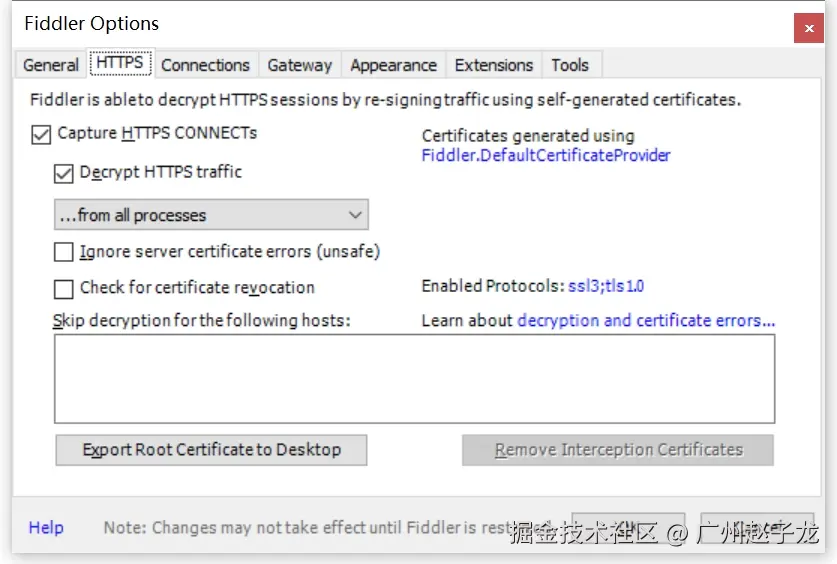Select the HTTPS tab
Viewport: 837px width, 564px height.
tap(120, 63)
